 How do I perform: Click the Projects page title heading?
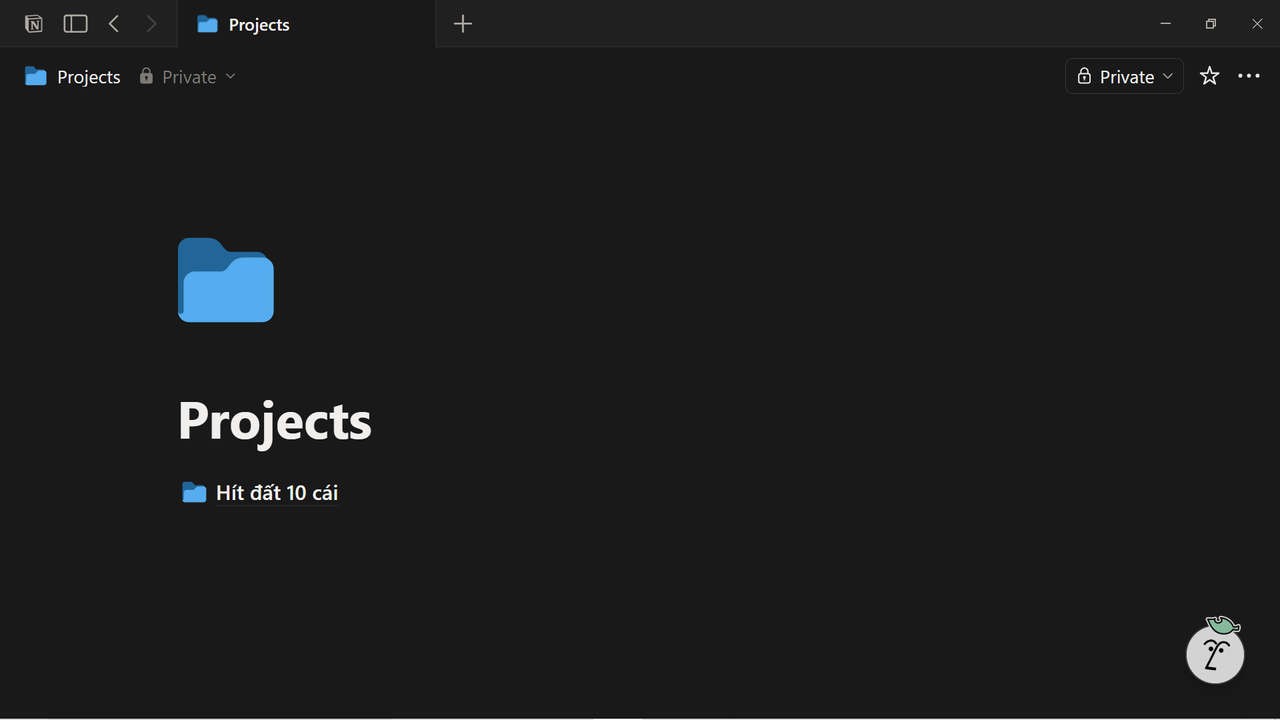(x=275, y=421)
